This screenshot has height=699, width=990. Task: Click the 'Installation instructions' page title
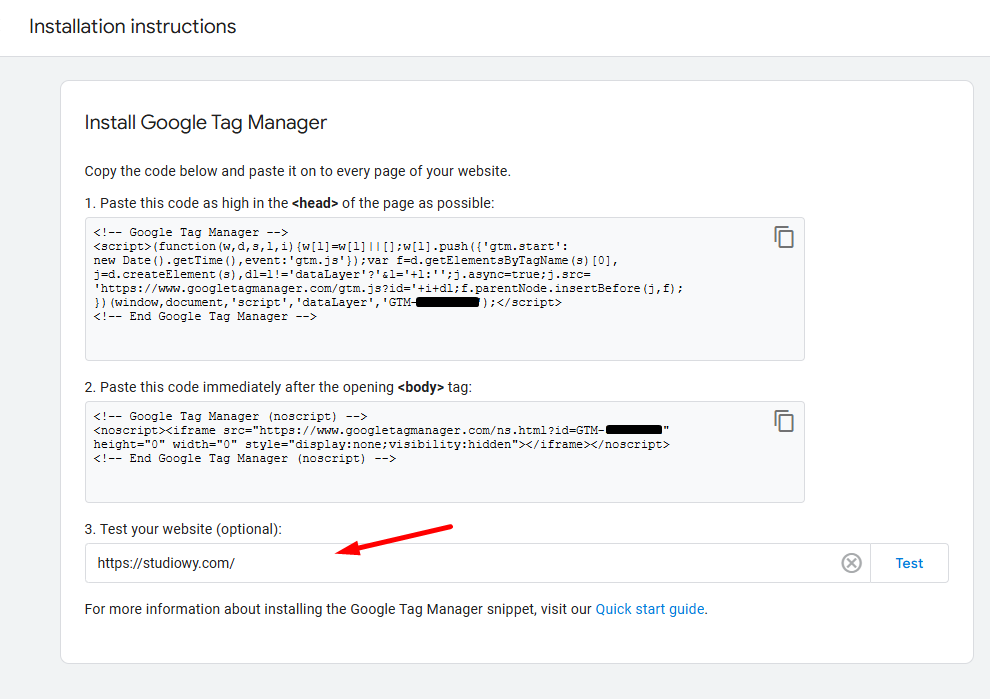click(133, 27)
